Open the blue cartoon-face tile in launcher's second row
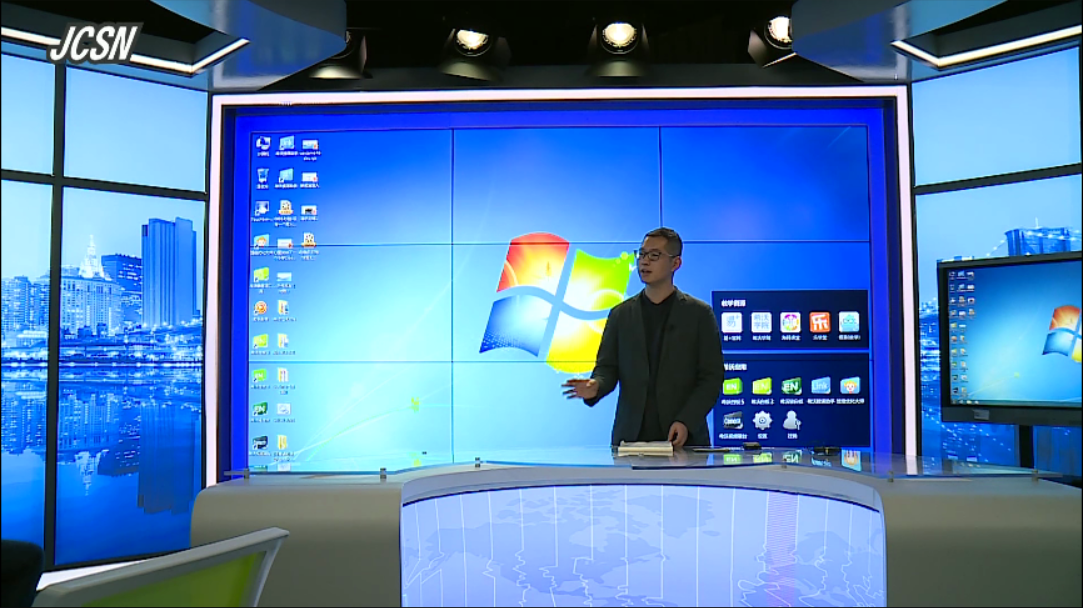 click(850, 386)
